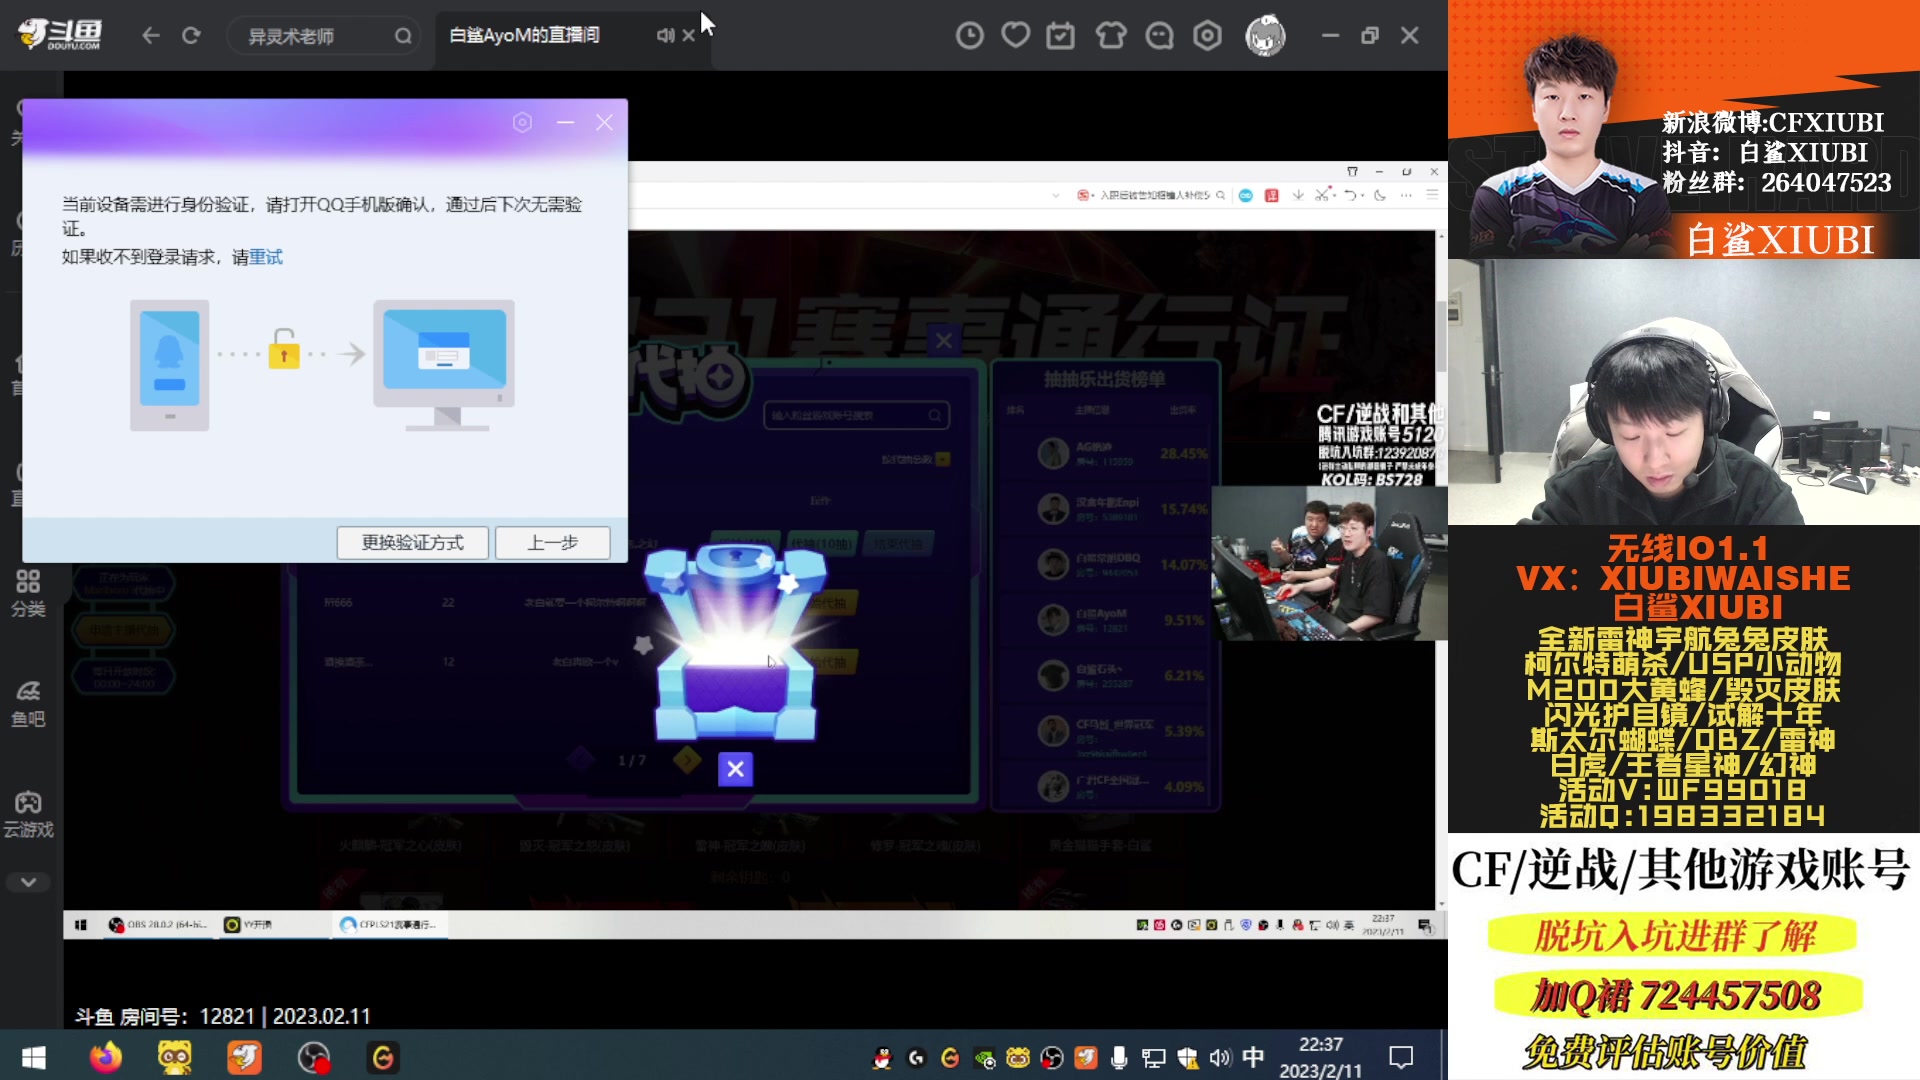
Task: Click the 更换验证方式 button
Action: point(412,542)
